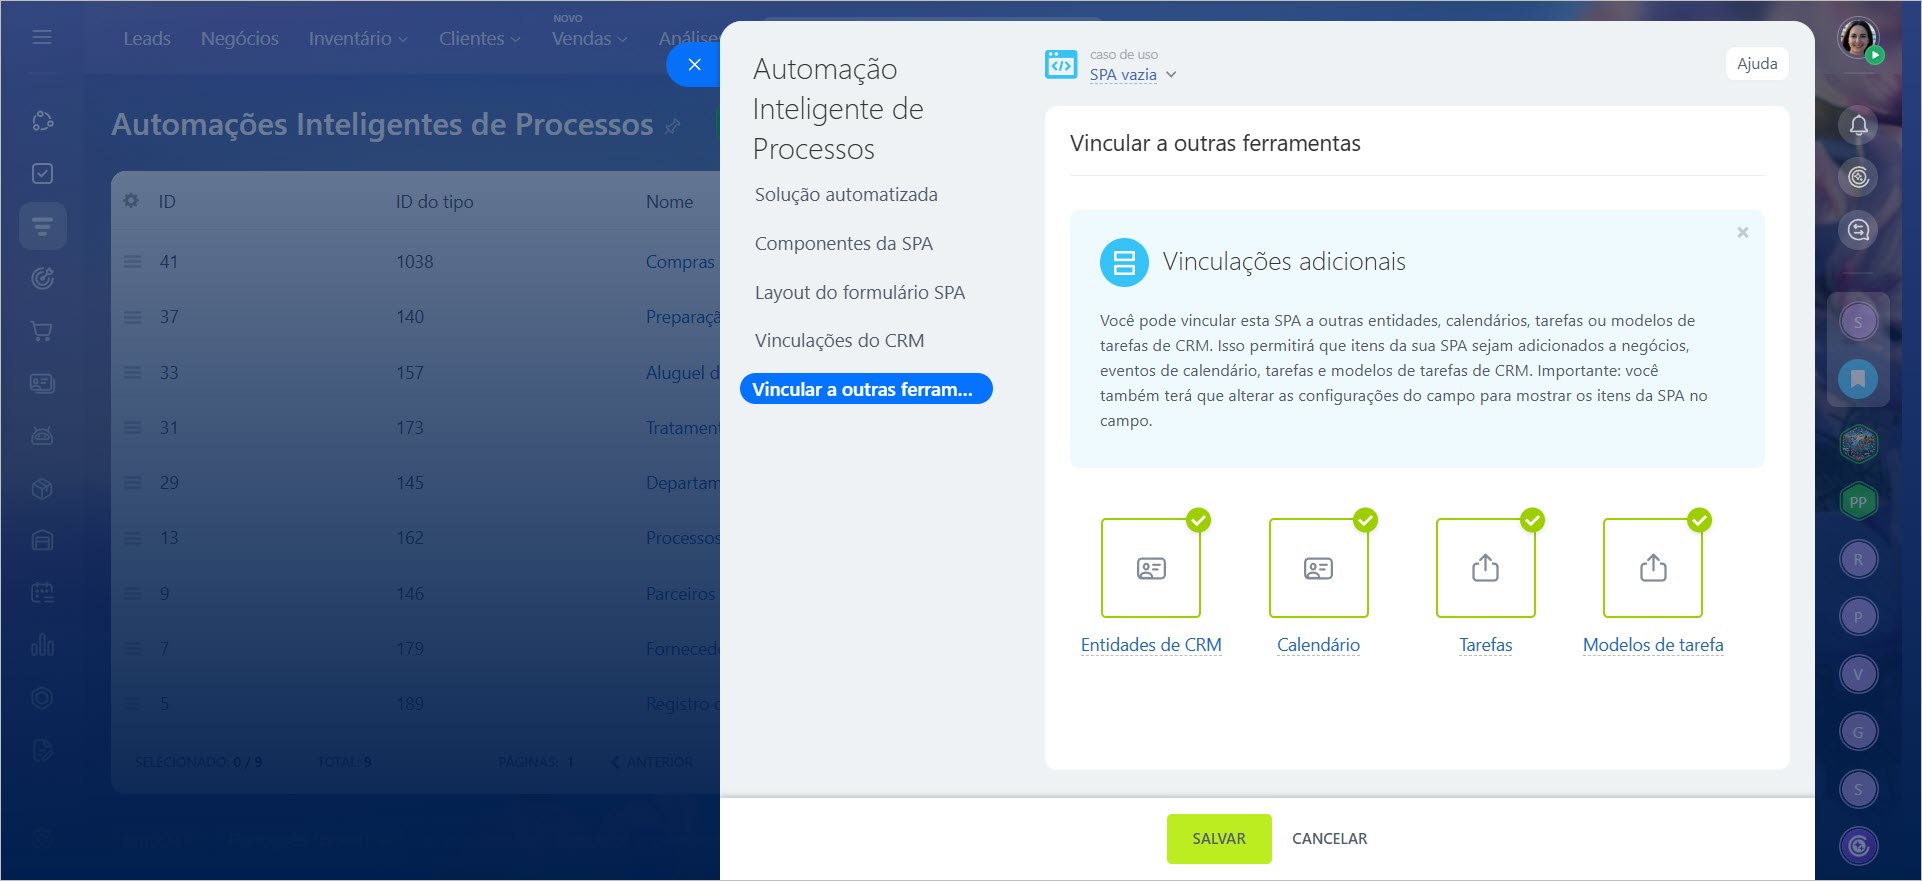The image size is (1922, 881).
Task: Open Layout do formulário SPA section
Action: (x=859, y=292)
